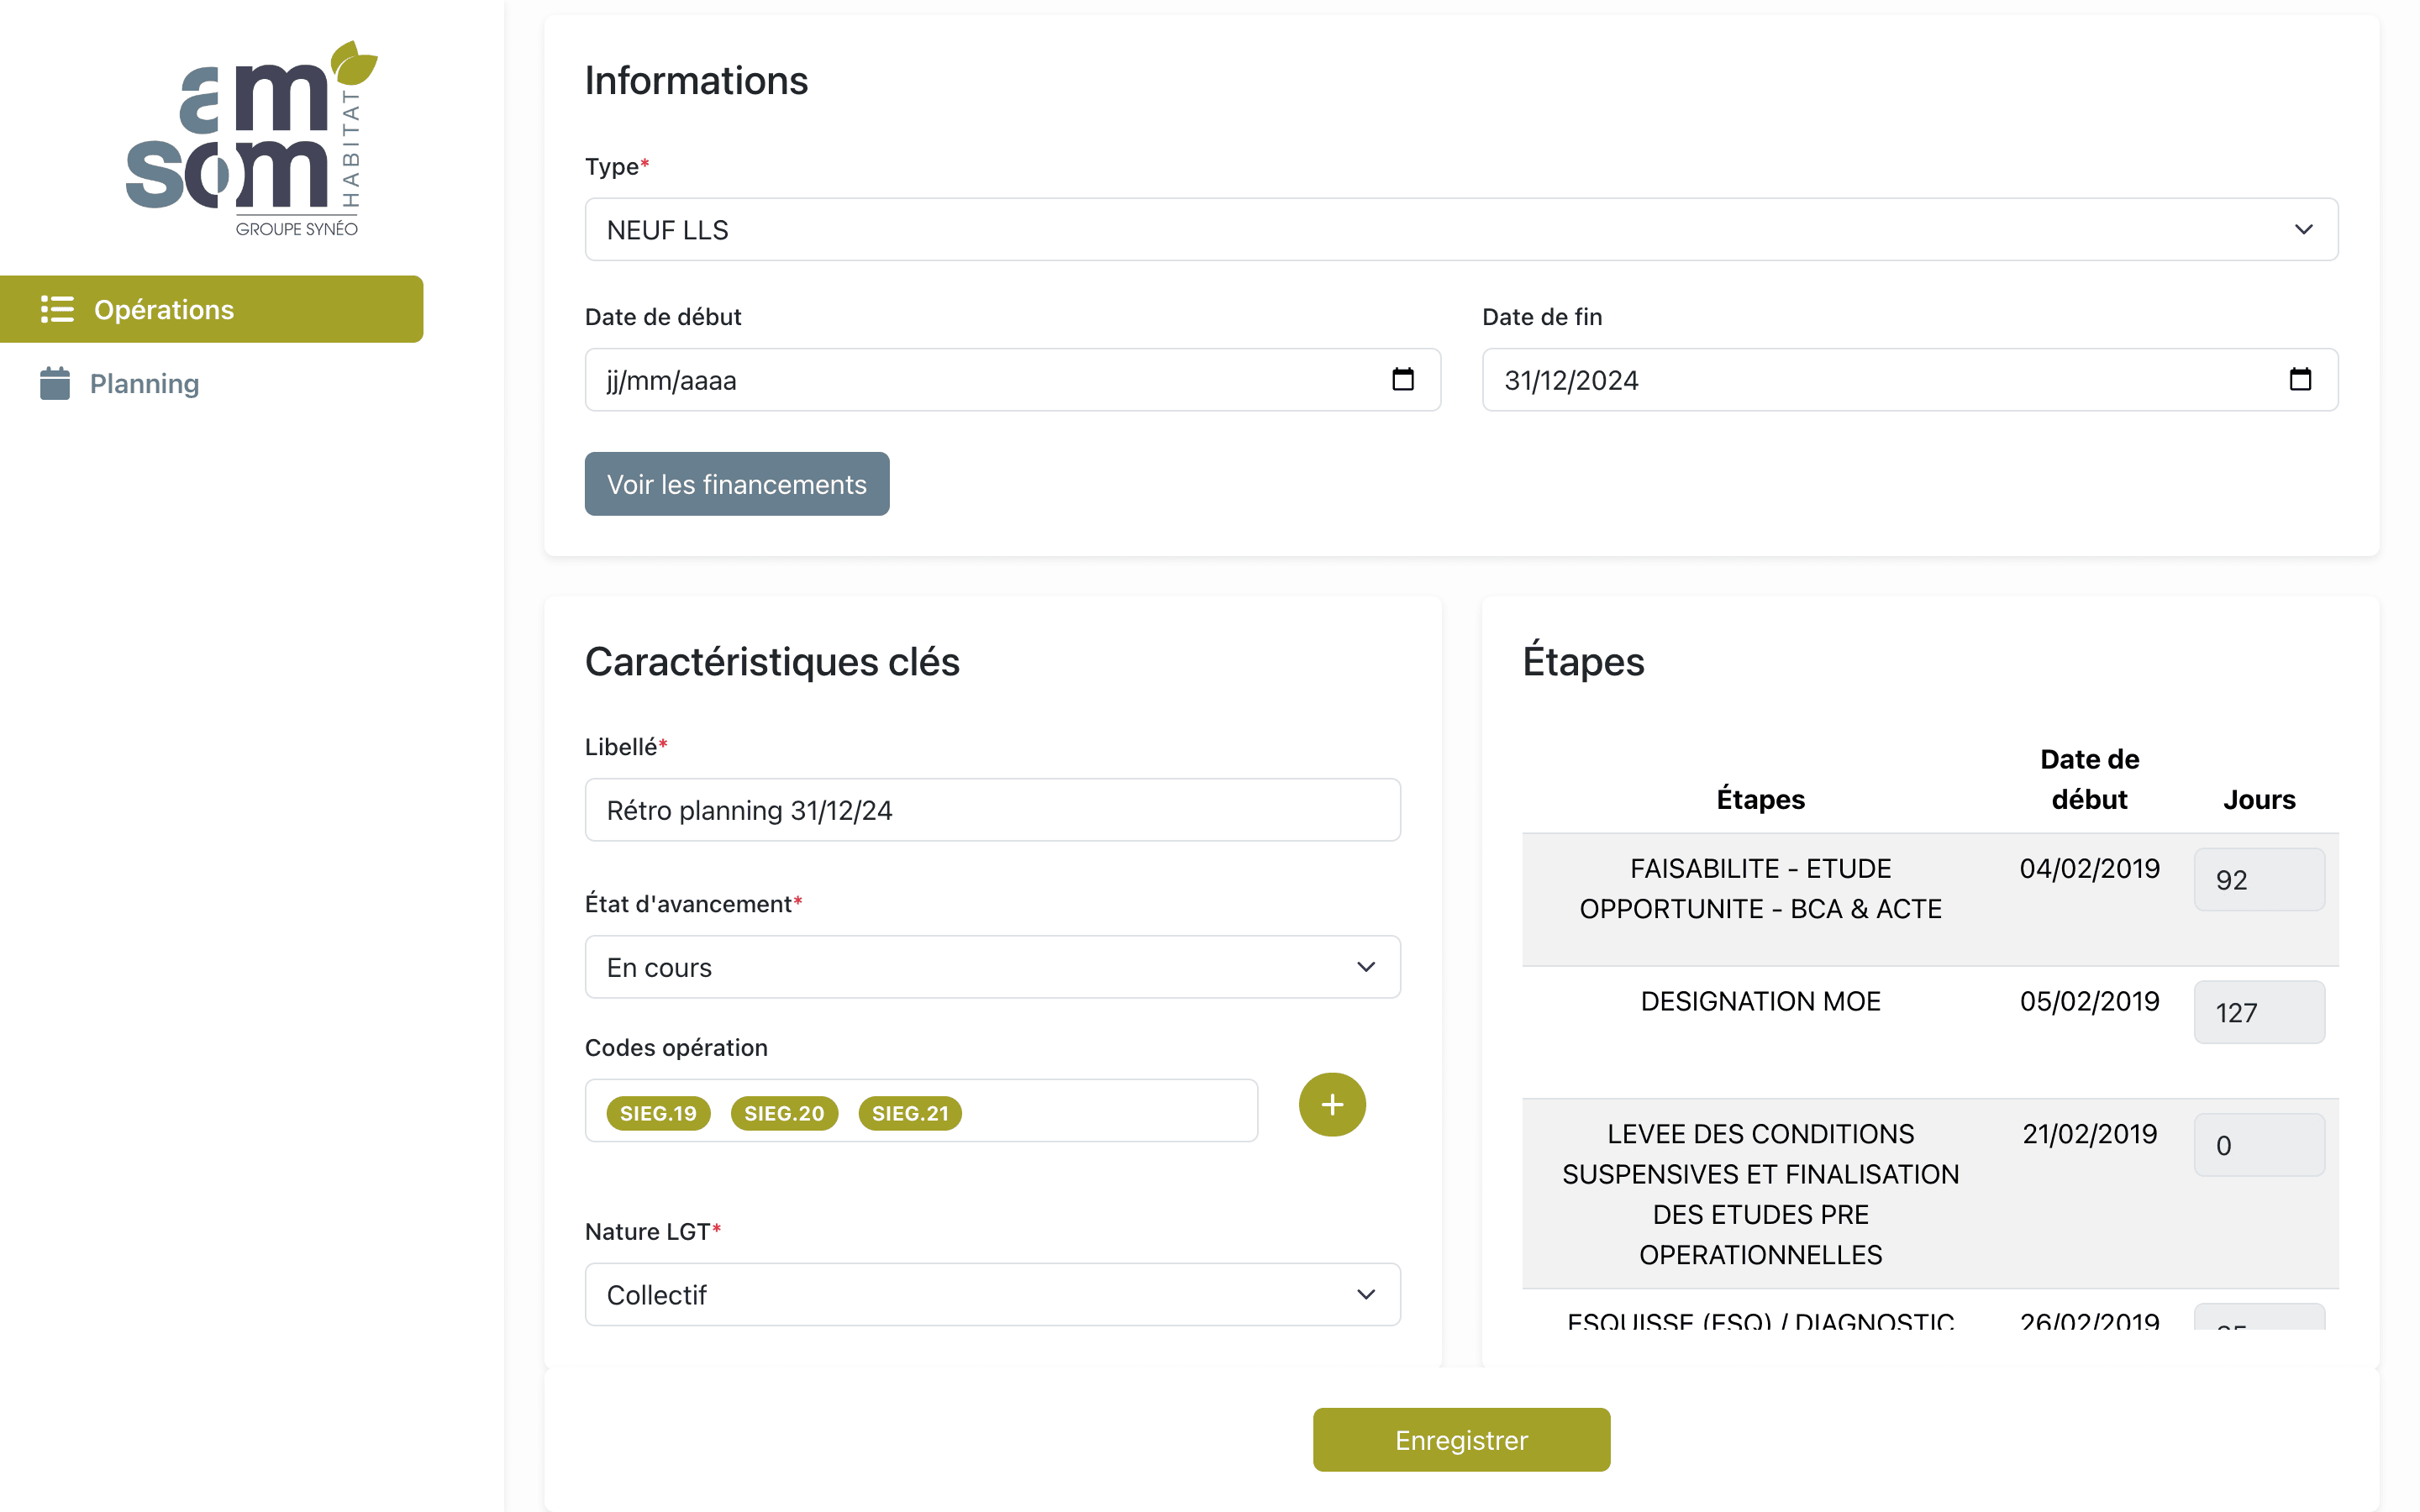Click the AMSOM Habitat logo
Screen dimensions: 2420x1512
pos(252,139)
